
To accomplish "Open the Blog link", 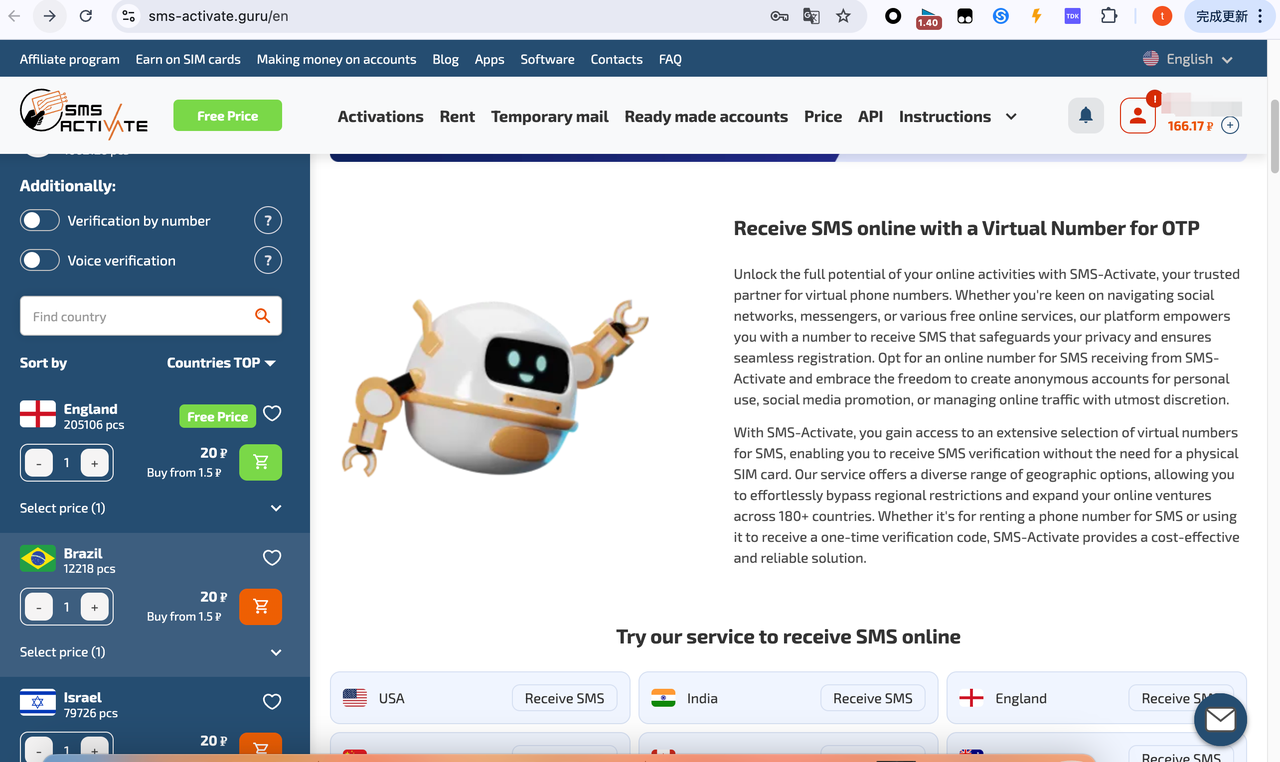I will coord(445,59).
